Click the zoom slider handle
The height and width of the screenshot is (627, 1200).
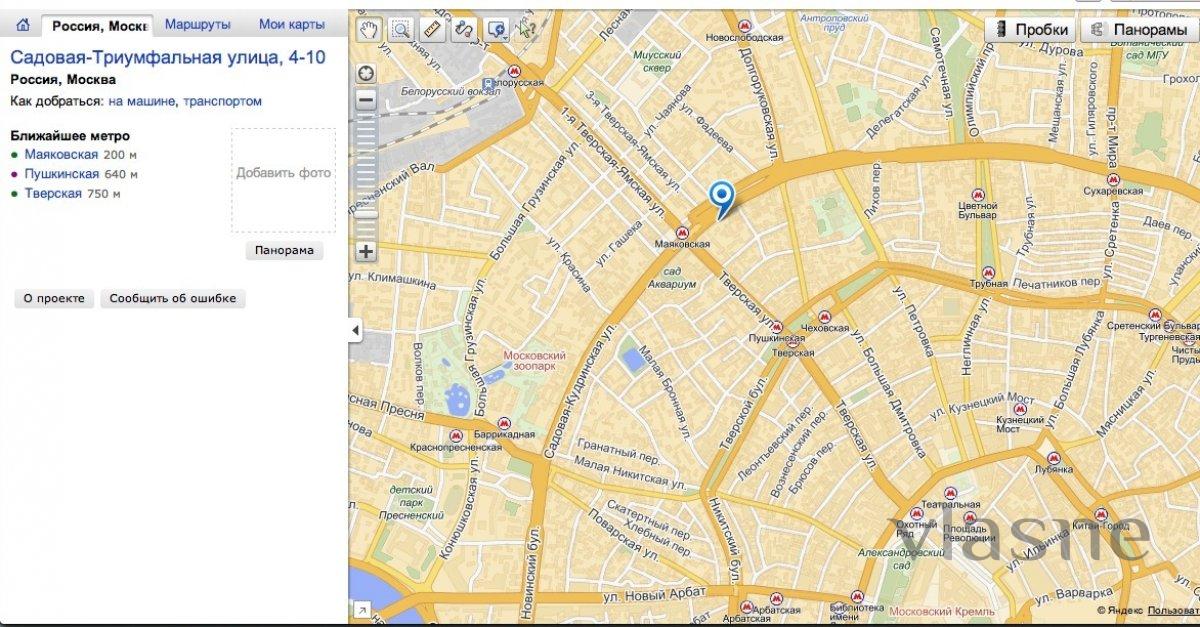pyautogui.click(x=366, y=212)
